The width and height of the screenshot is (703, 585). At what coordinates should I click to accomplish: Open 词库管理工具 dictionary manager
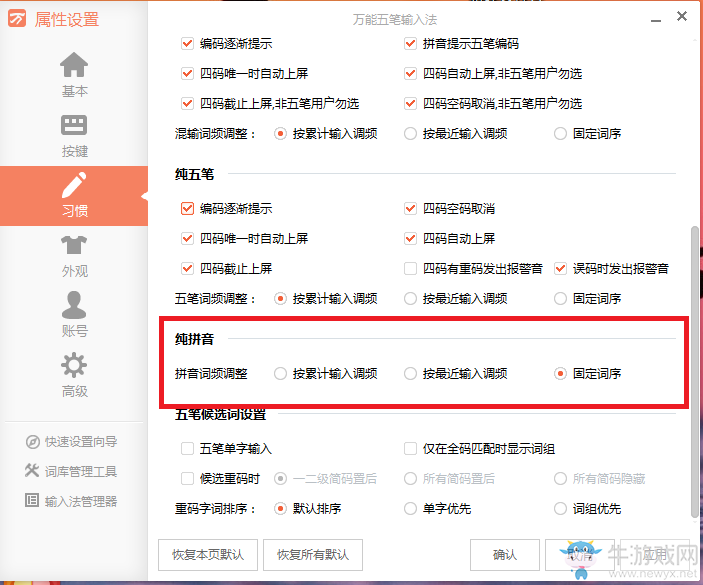point(71,471)
